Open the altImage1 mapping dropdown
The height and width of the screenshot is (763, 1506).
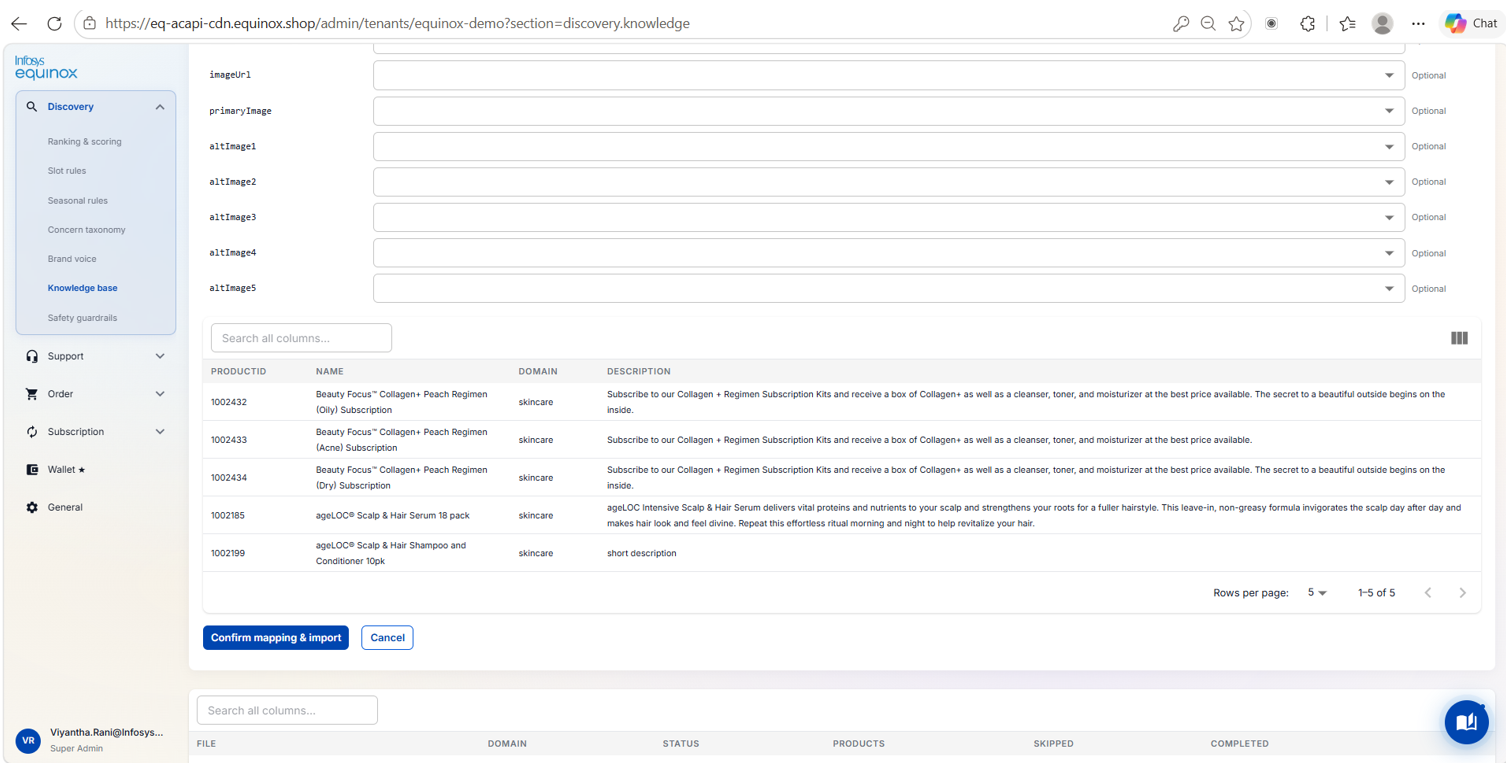pos(888,146)
